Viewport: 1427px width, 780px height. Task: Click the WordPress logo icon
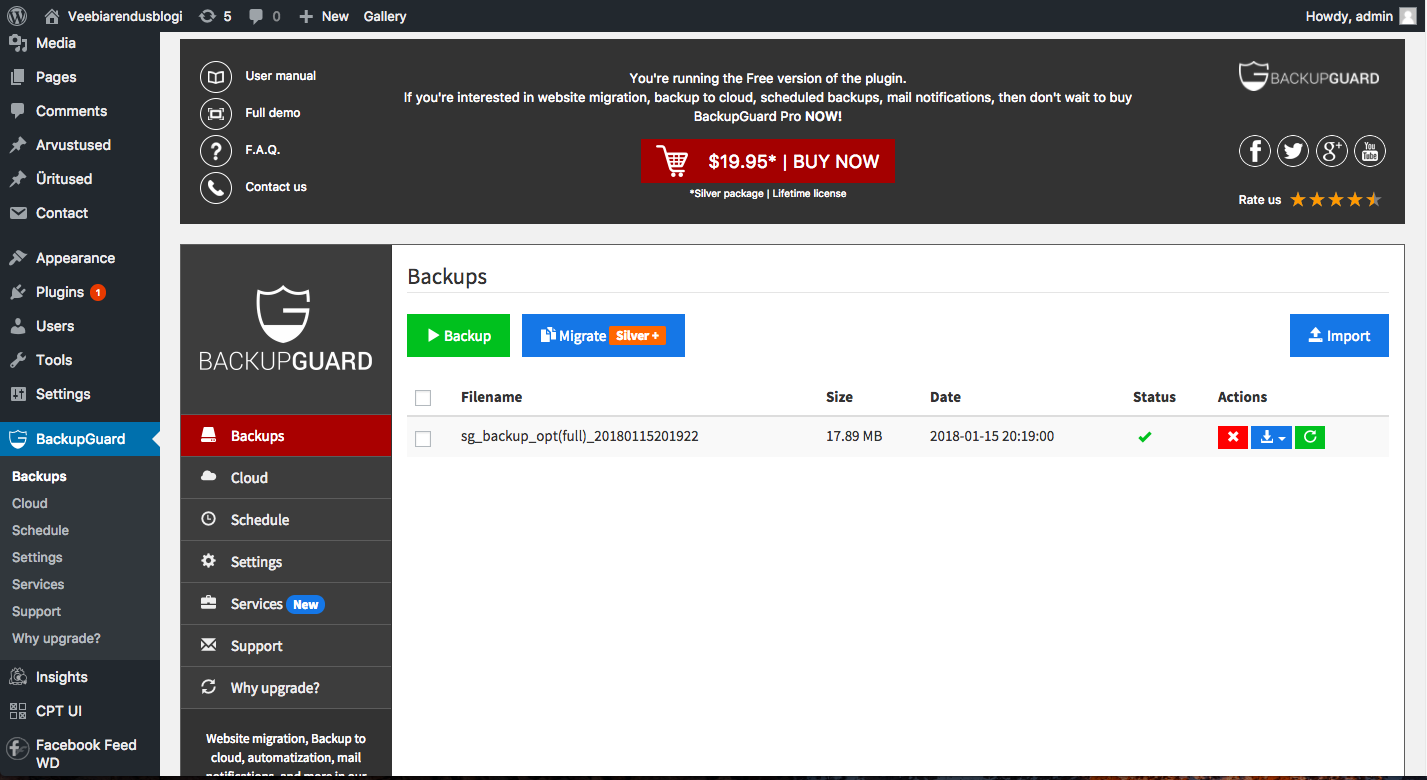[x=17, y=16]
